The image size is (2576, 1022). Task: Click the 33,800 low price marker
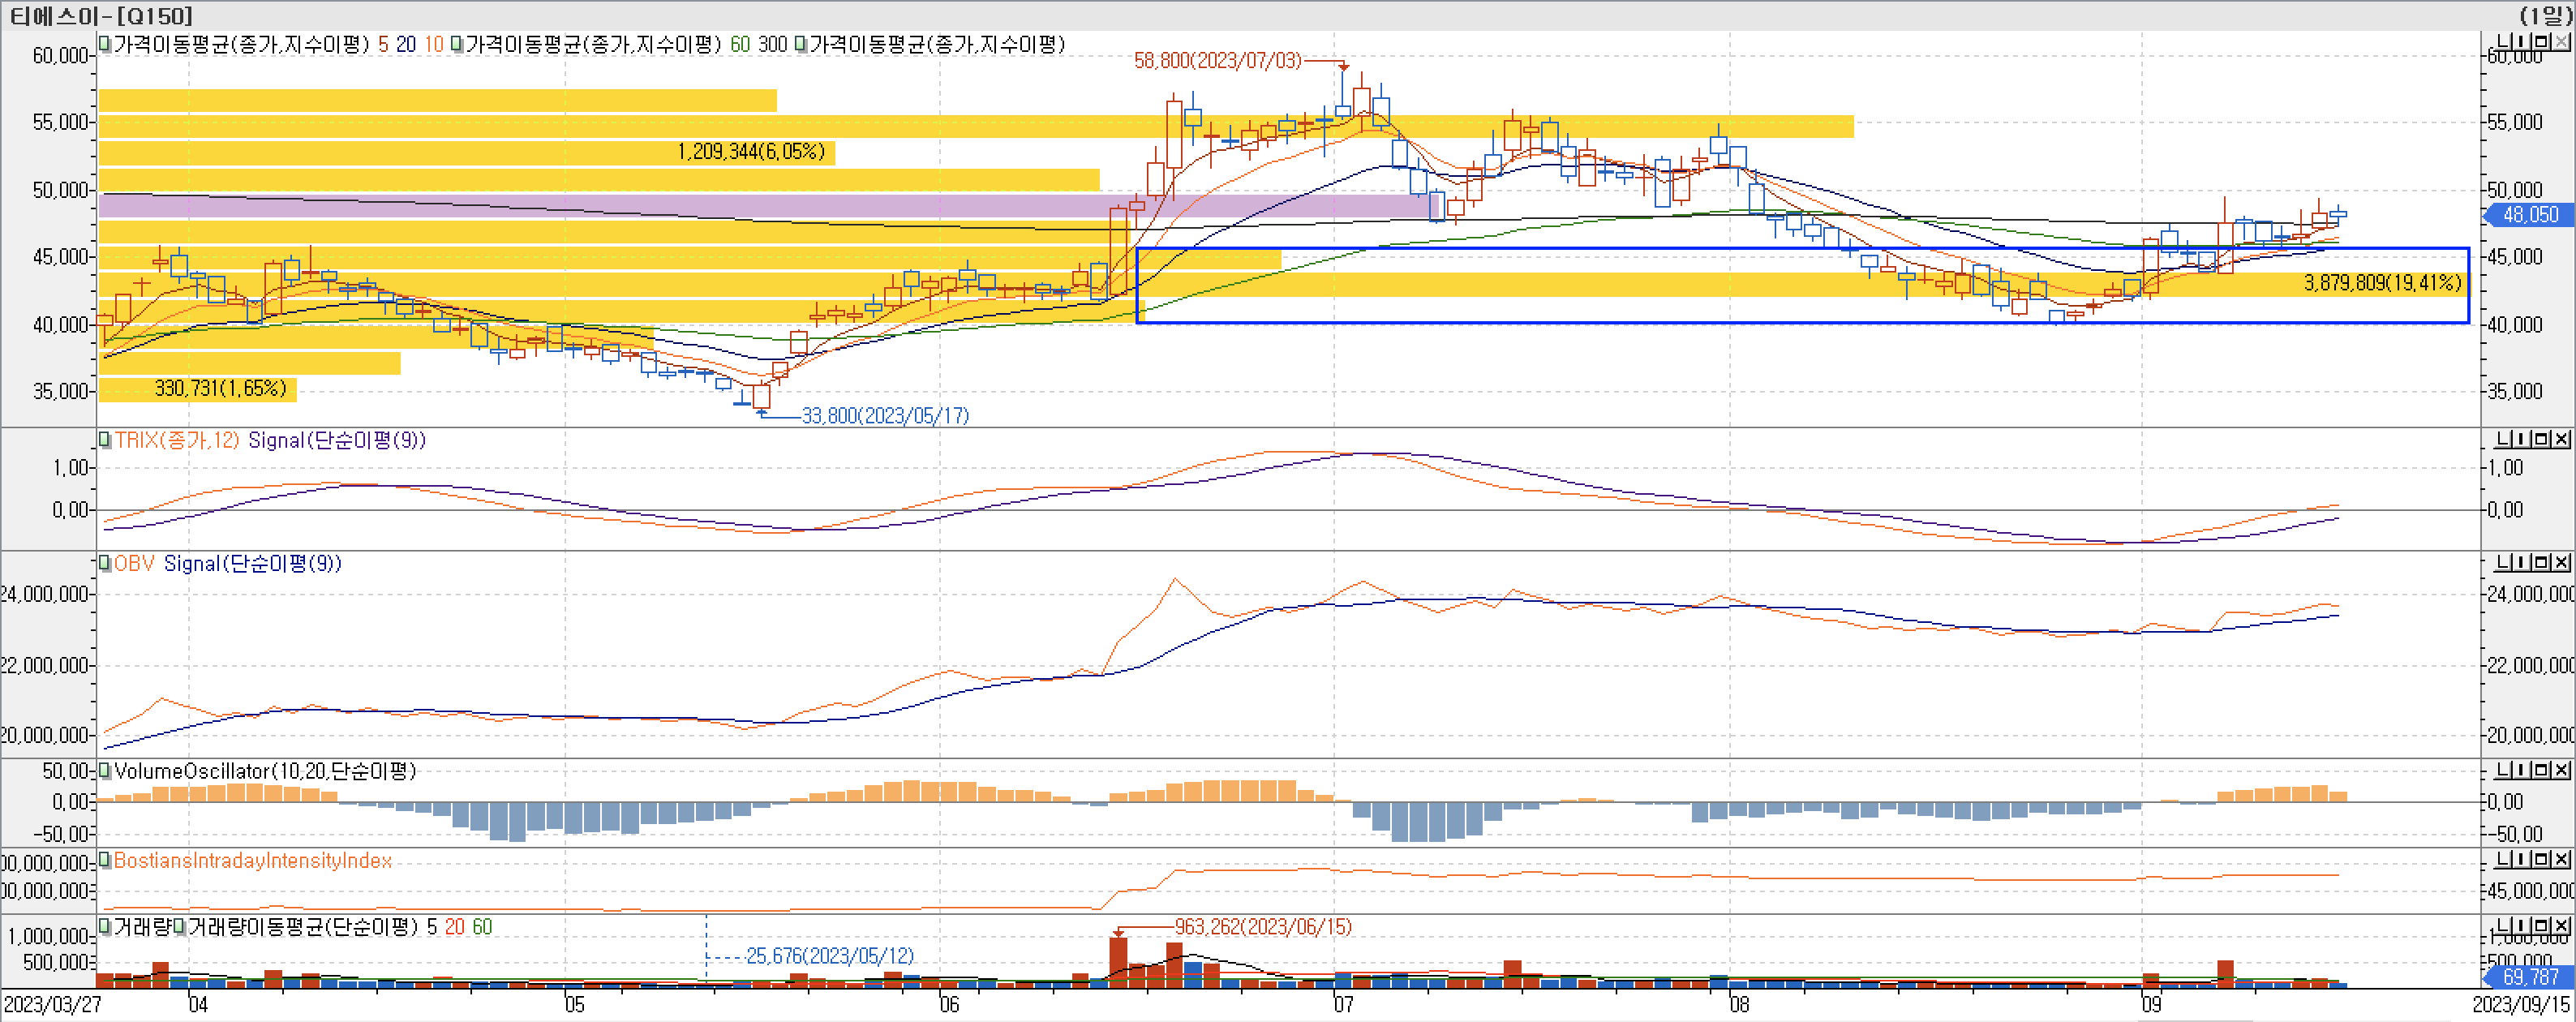(x=885, y=416)
